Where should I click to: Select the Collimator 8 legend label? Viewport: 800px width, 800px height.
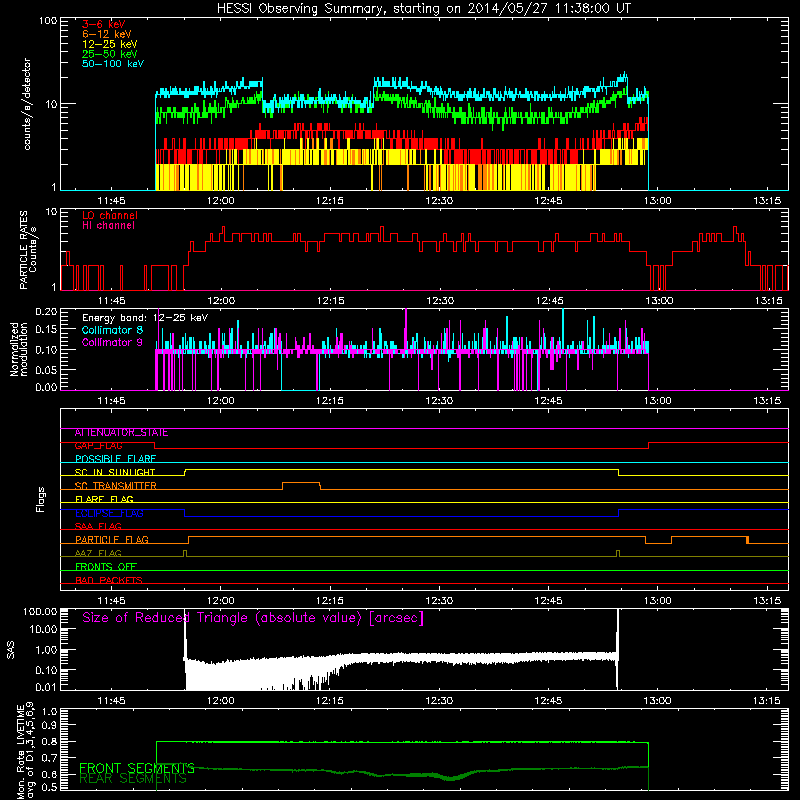pyautogui.click(x=112, y=330)
